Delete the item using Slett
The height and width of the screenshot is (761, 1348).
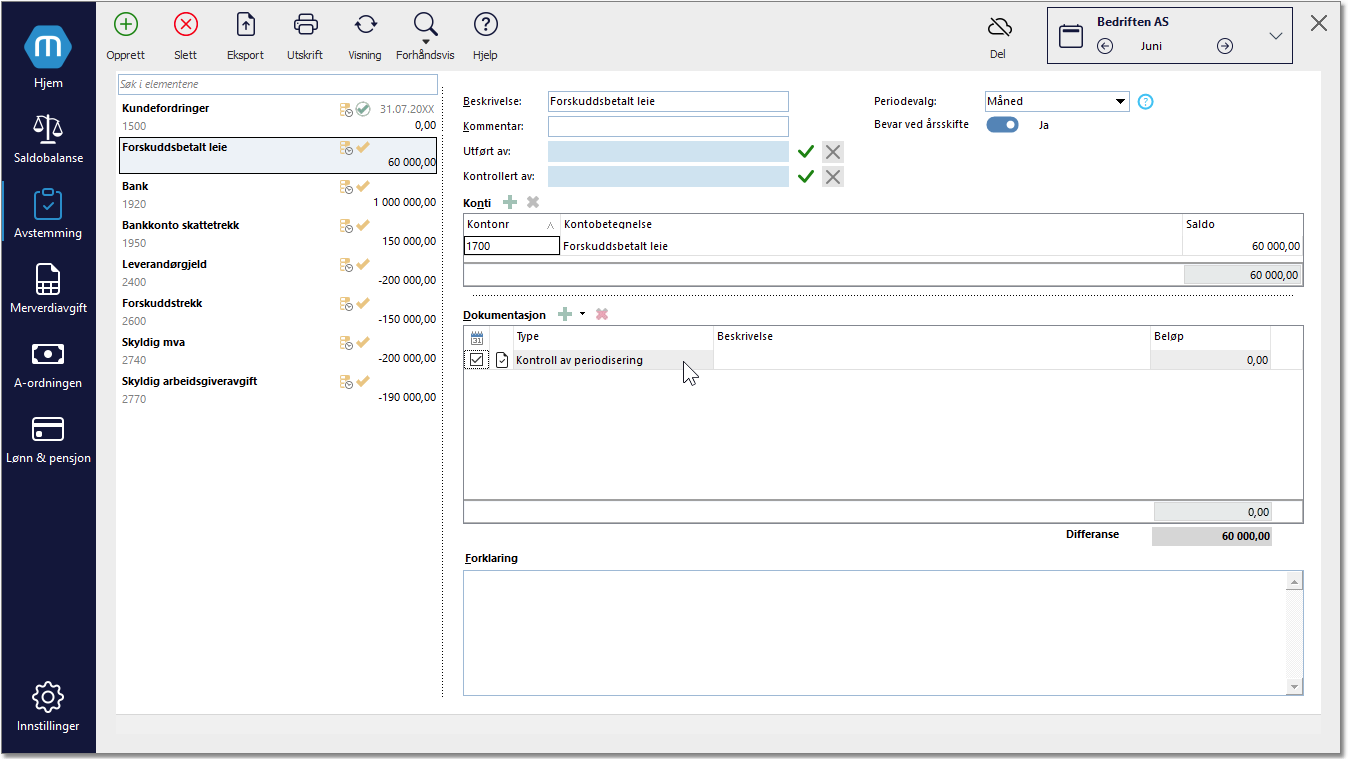[185, 37]
